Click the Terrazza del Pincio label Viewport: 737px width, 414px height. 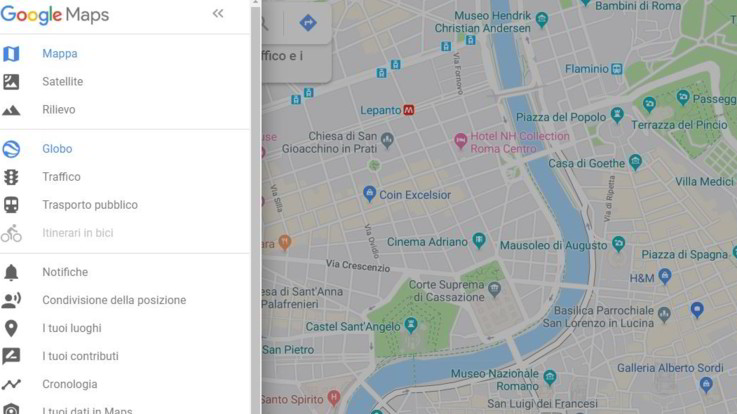[679, 125]
